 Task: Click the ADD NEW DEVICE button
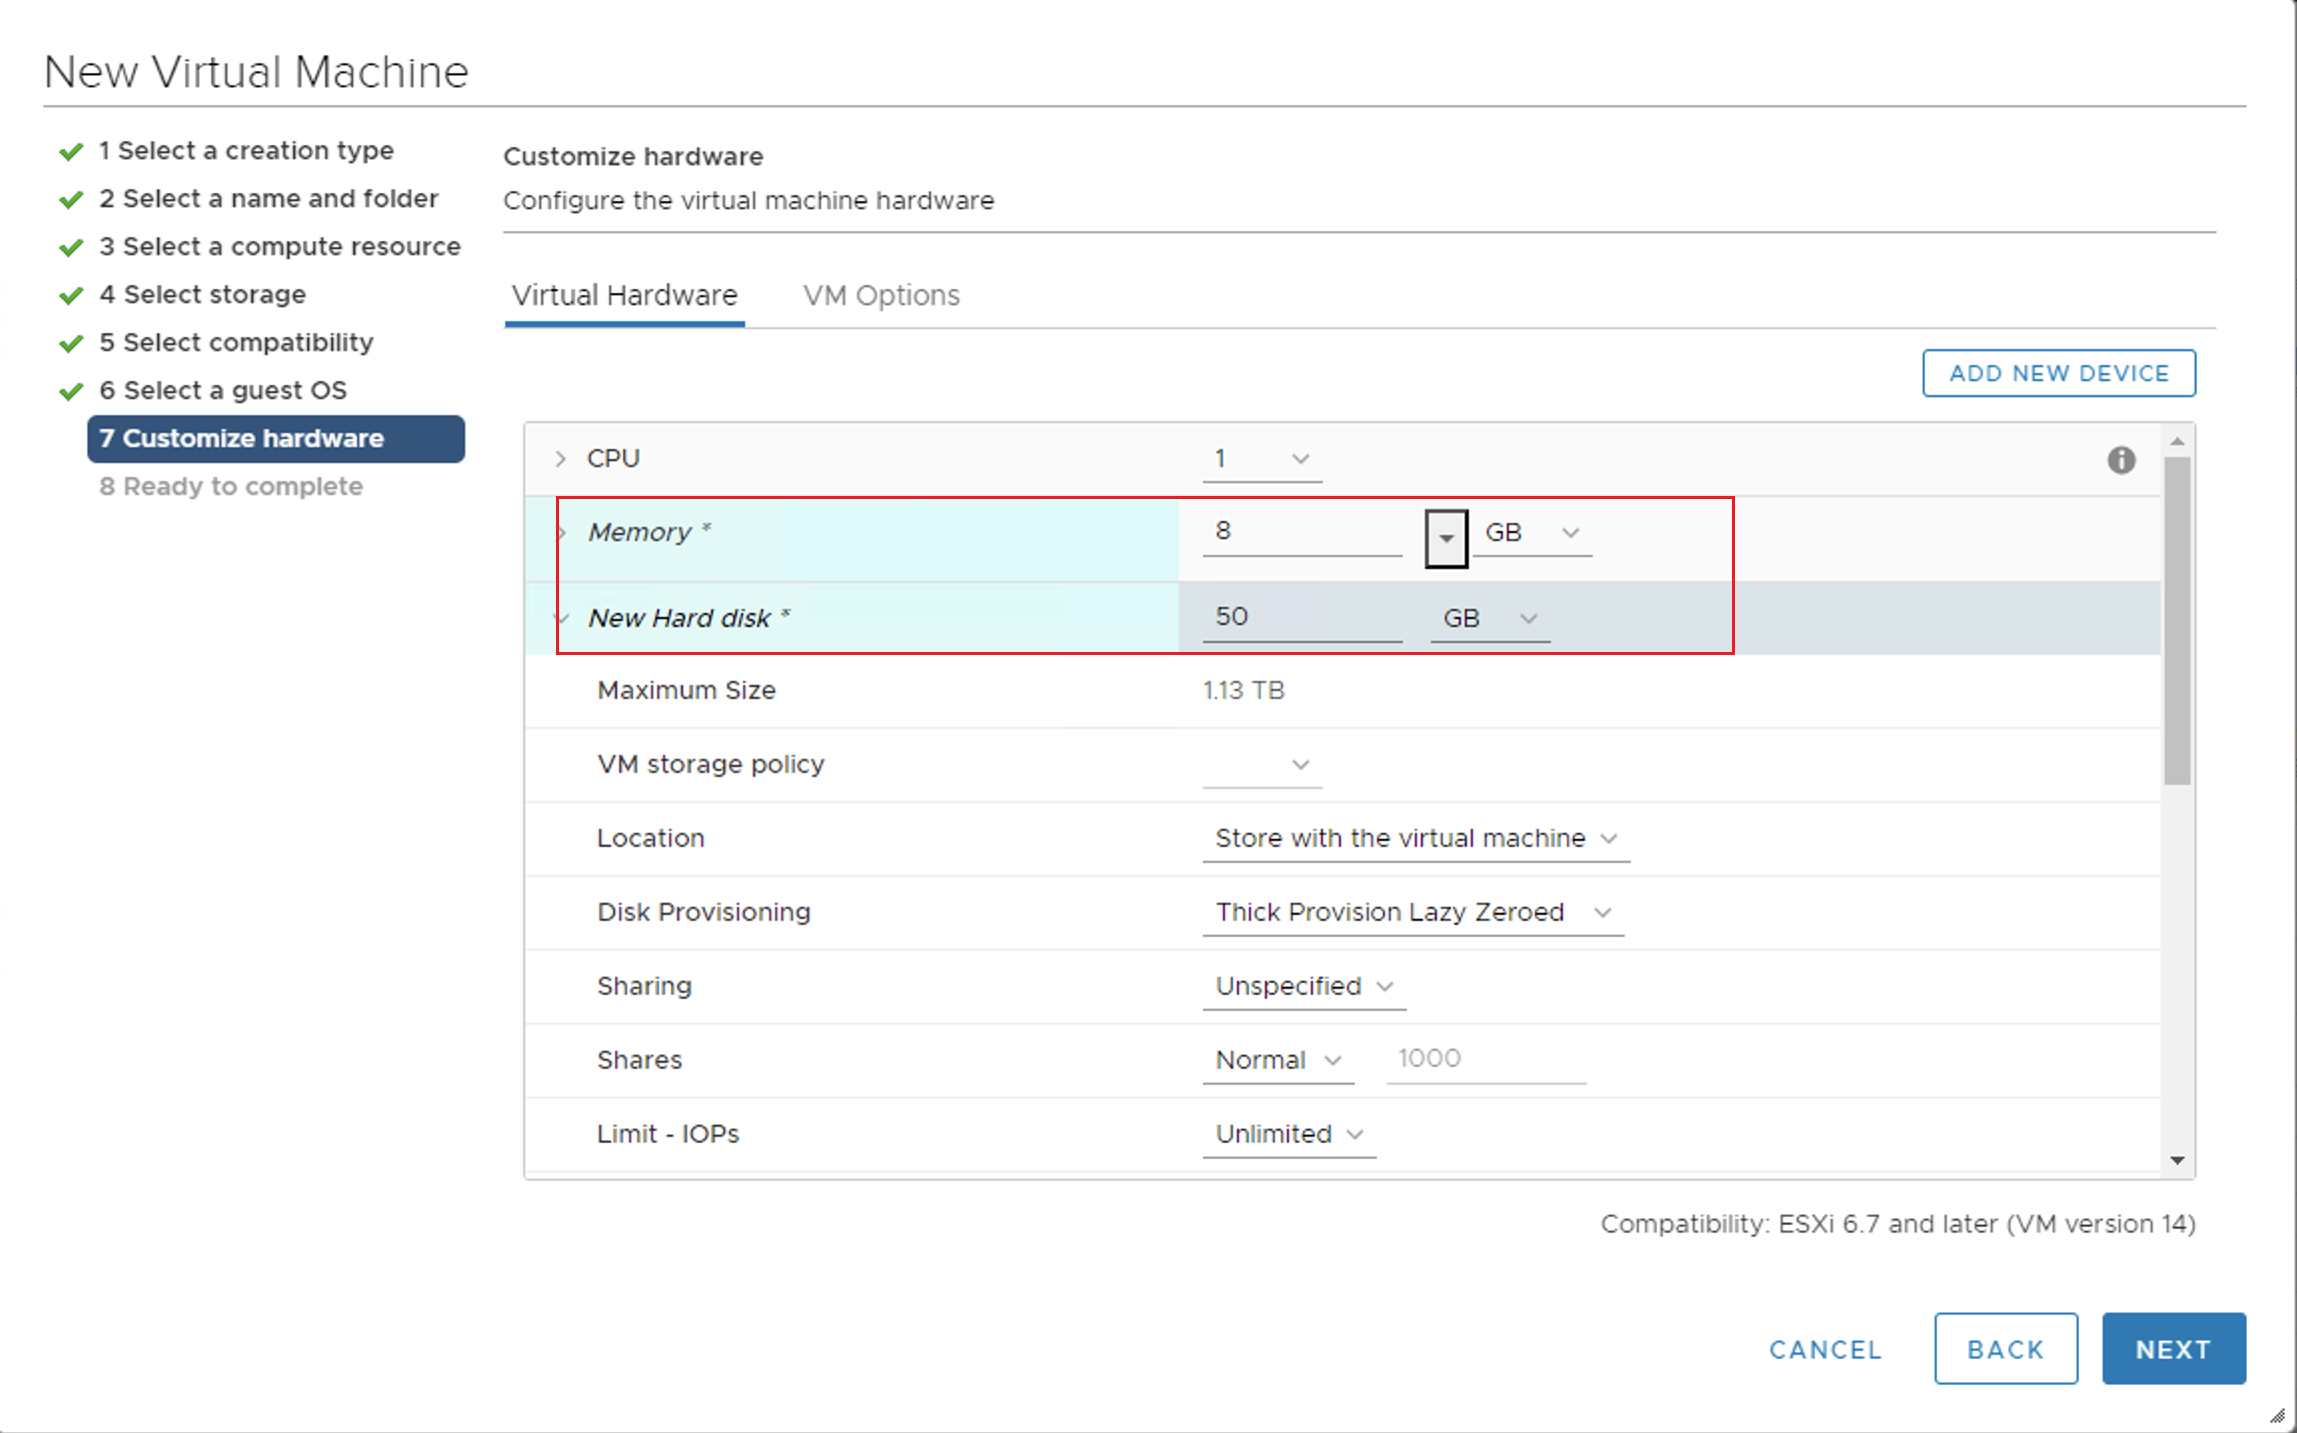coord(2058,373)
